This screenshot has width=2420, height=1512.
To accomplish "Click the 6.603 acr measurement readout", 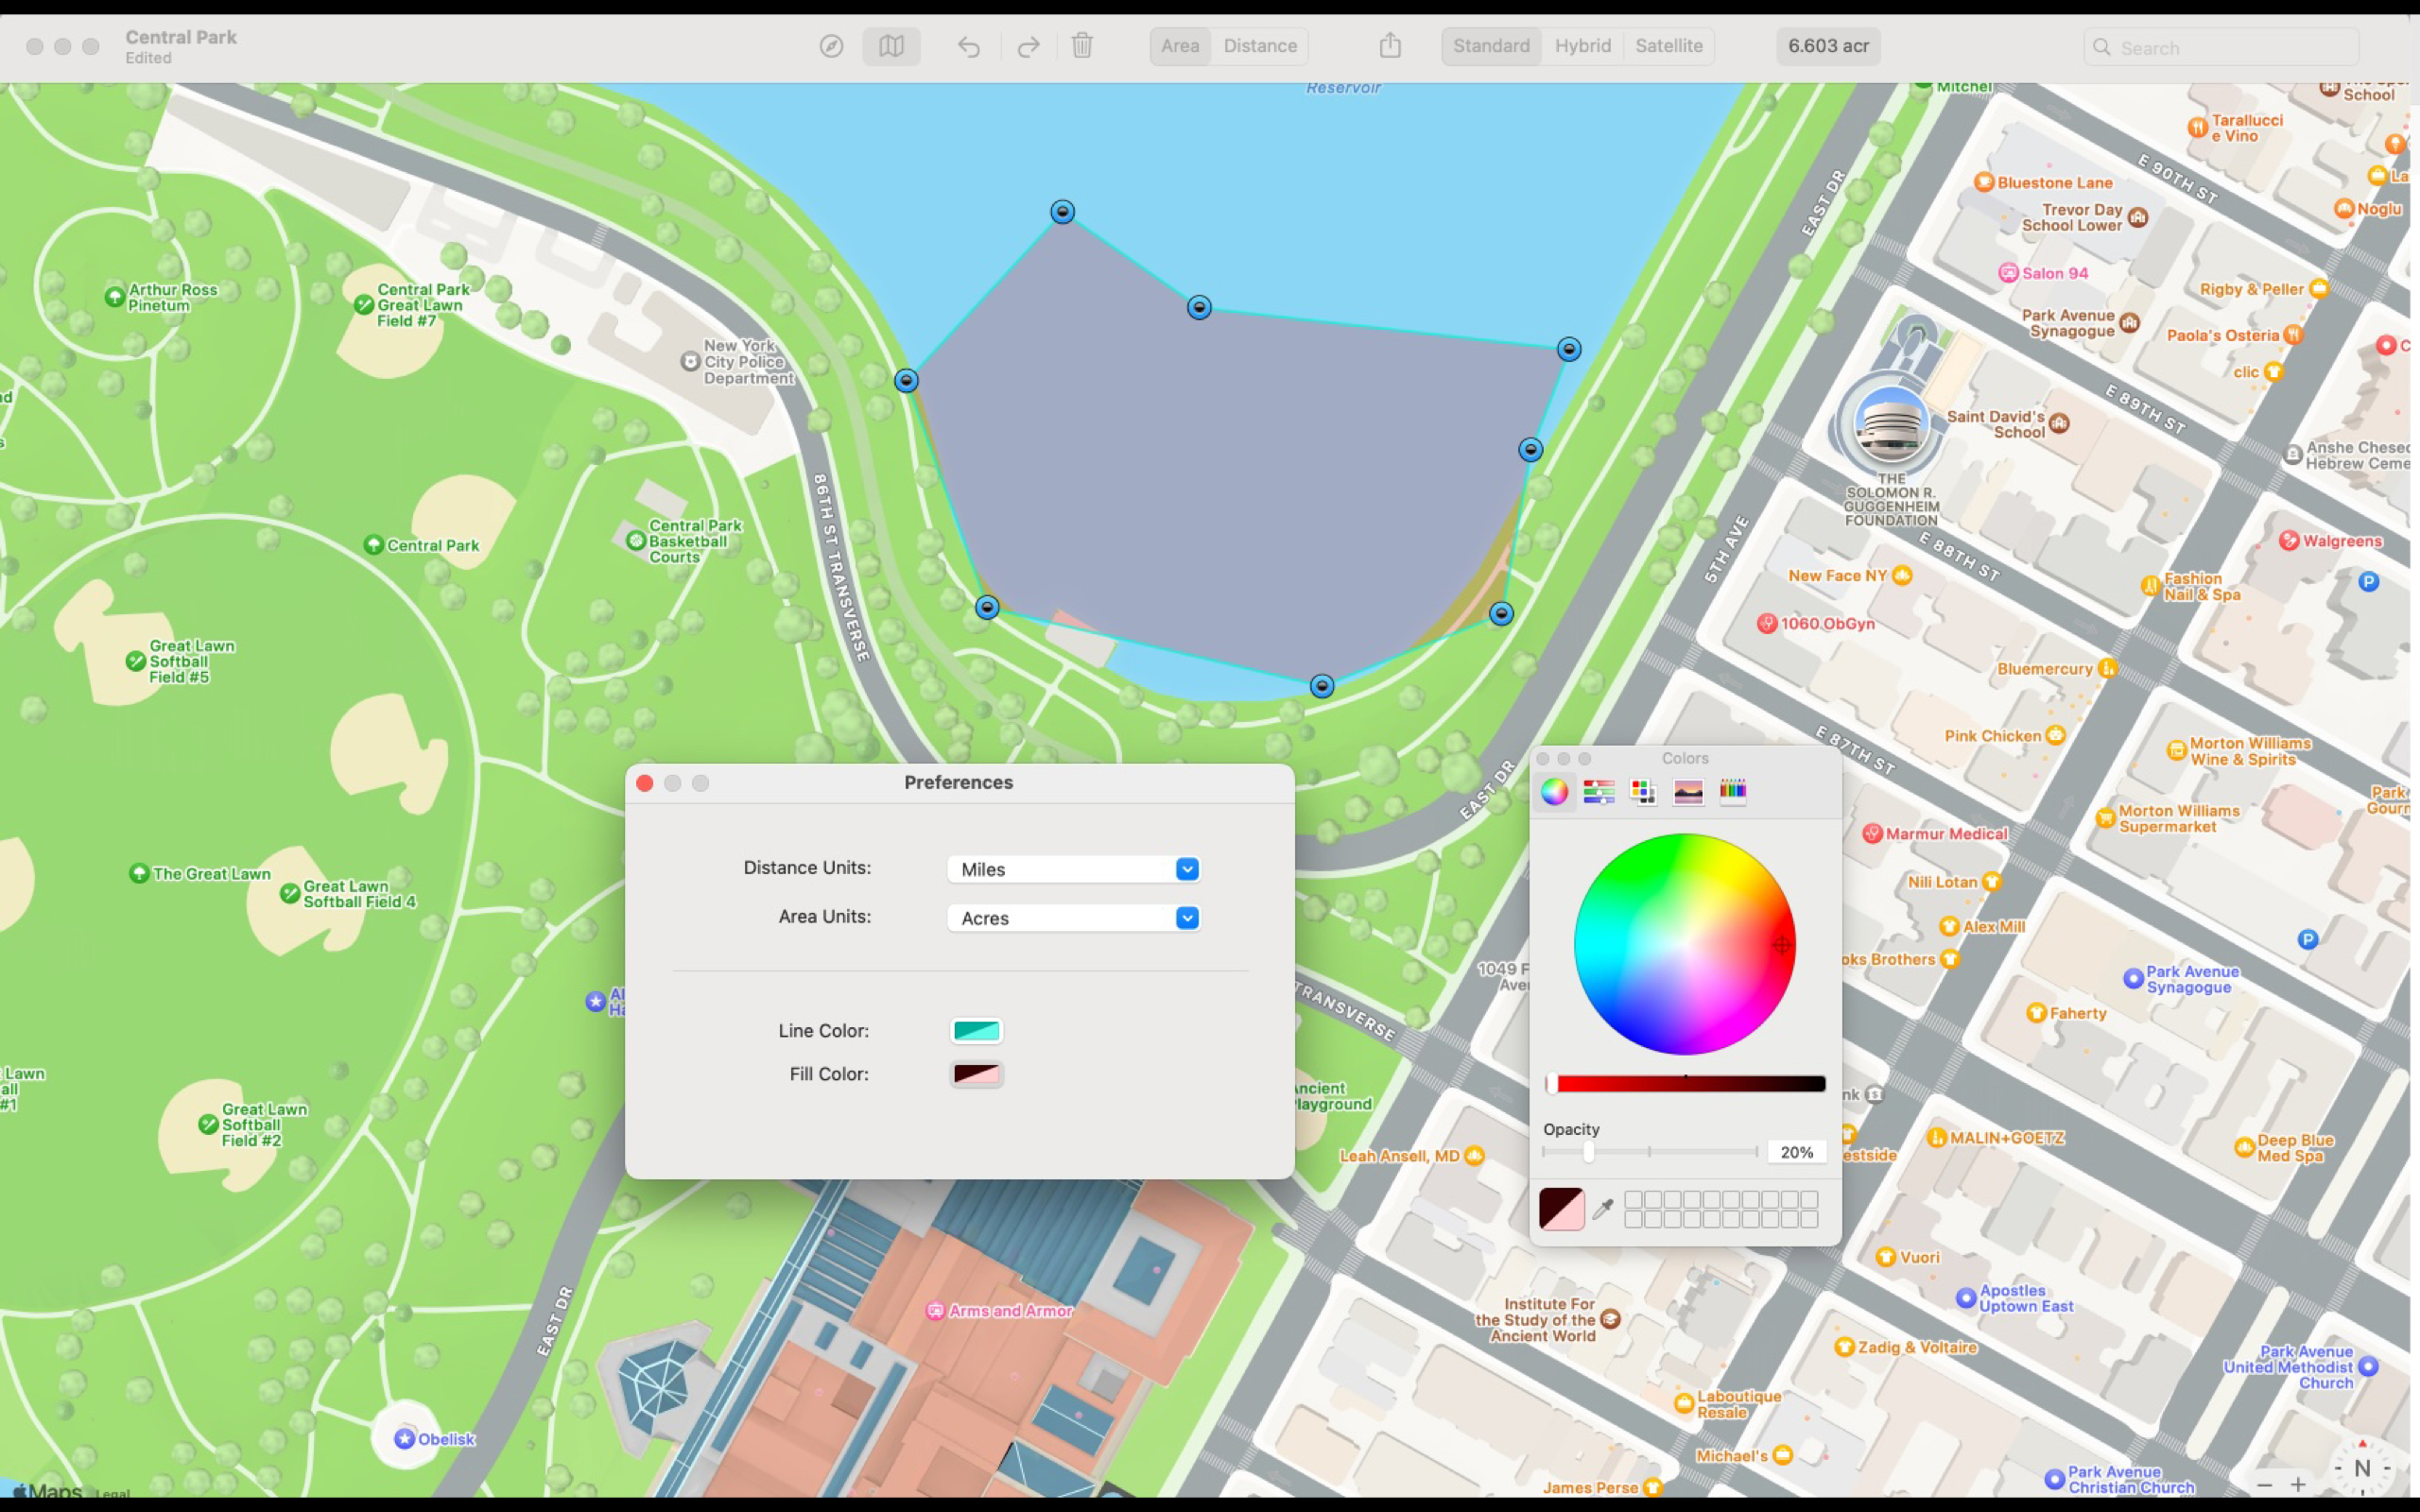I will coord(1828,46).
